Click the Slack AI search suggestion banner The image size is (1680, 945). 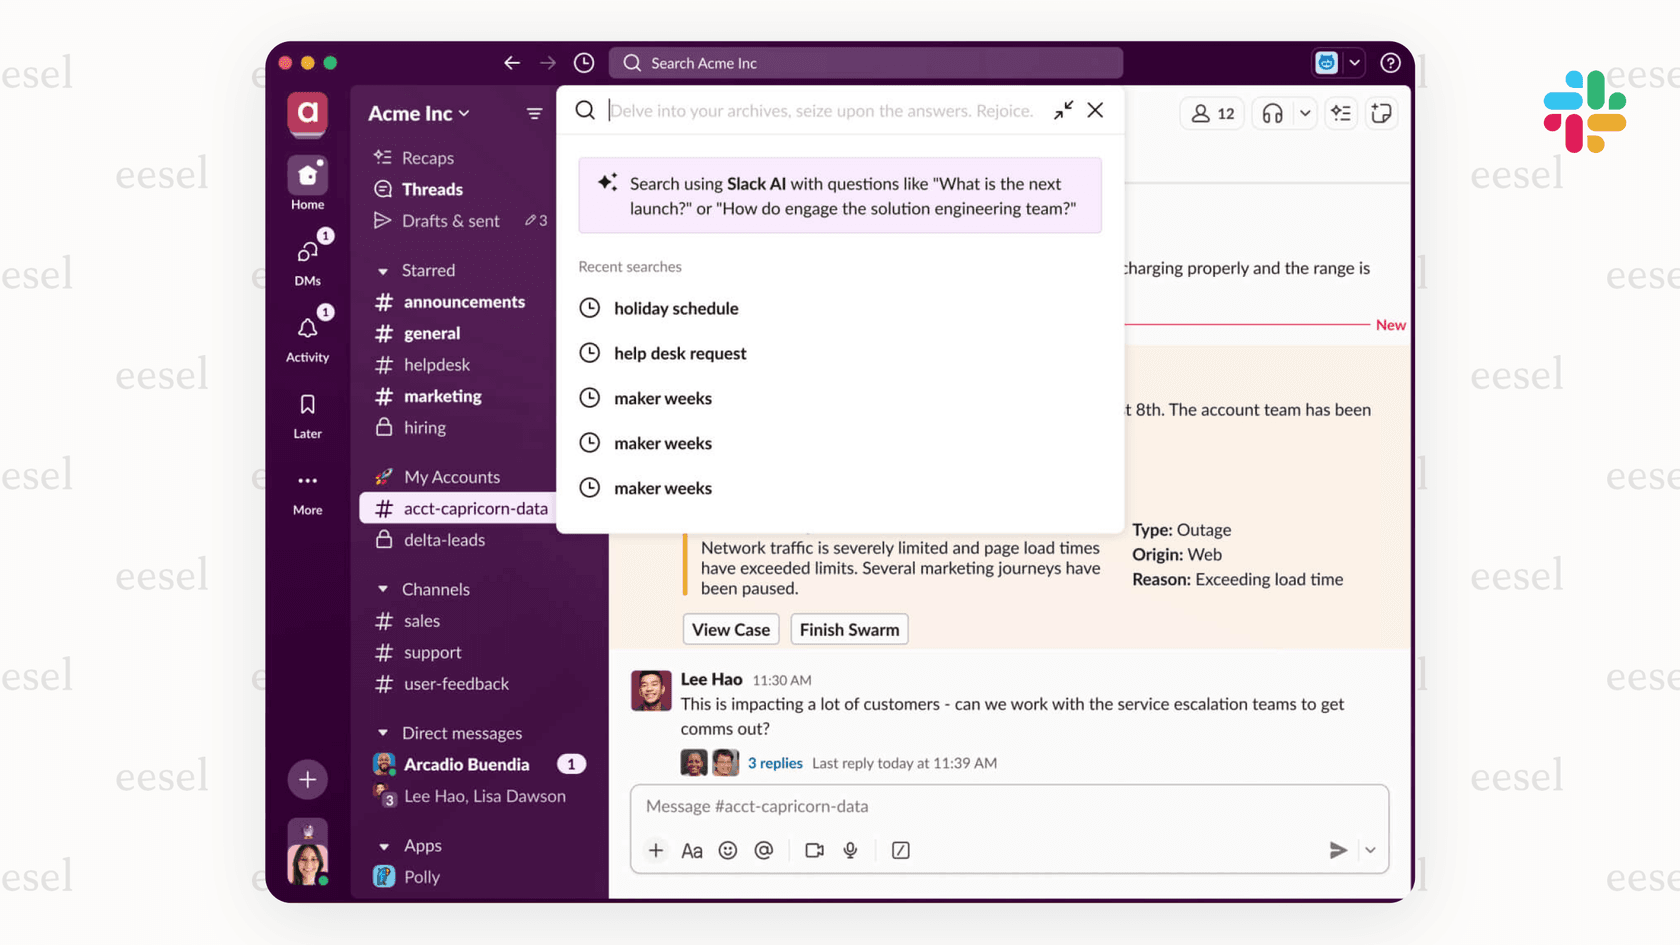840,196
